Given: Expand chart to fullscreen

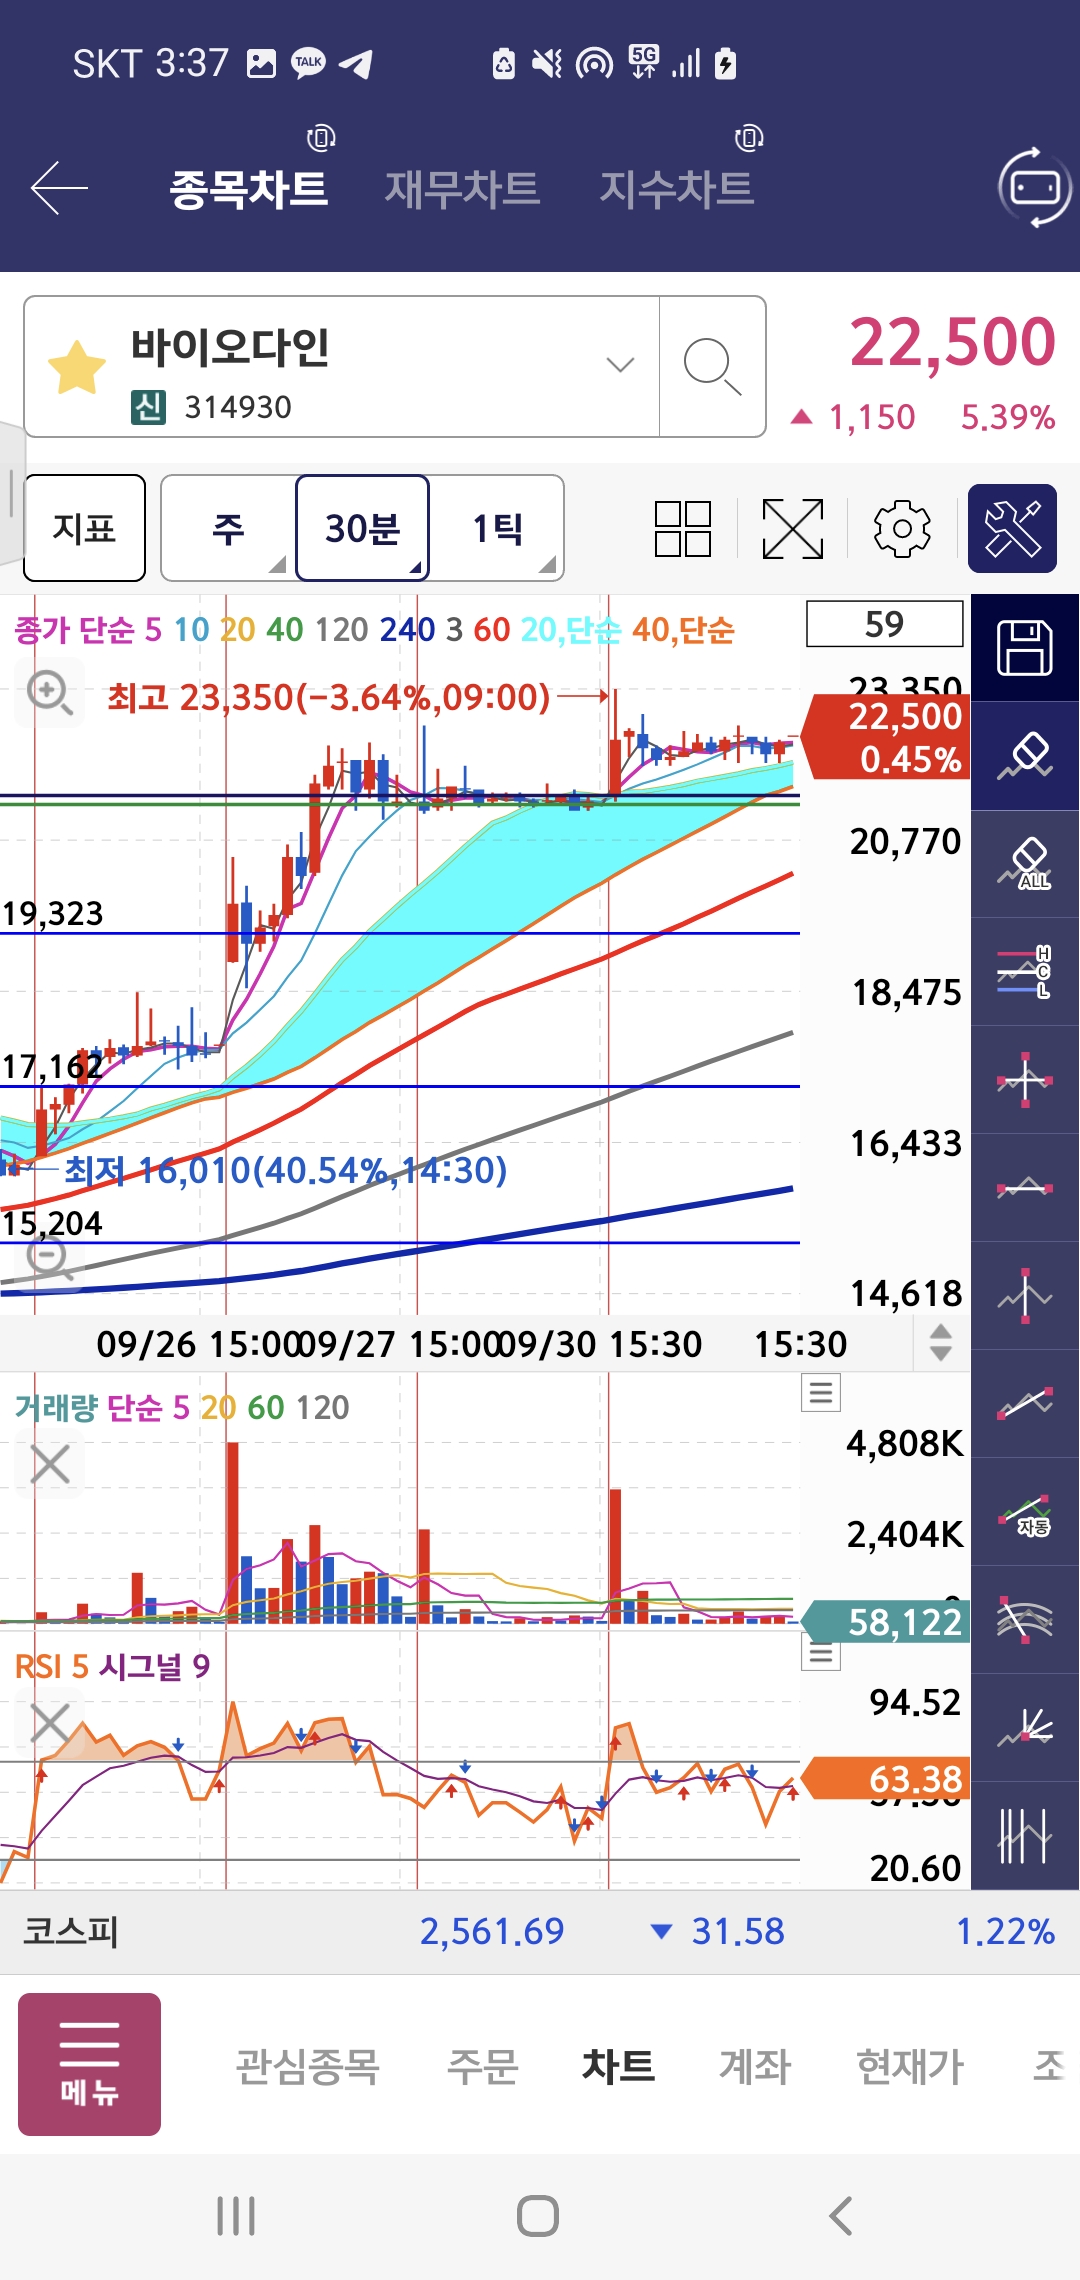Looking at the screenshot, I should coord(793,528).
